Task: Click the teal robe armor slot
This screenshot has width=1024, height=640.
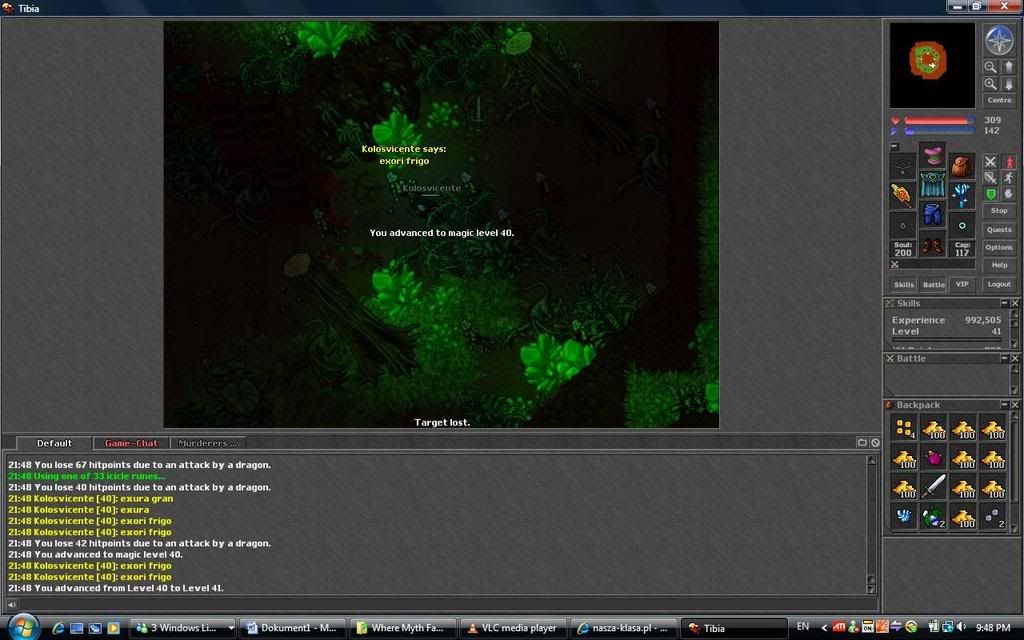Action: pyautogui.click(x=933, y=184)
